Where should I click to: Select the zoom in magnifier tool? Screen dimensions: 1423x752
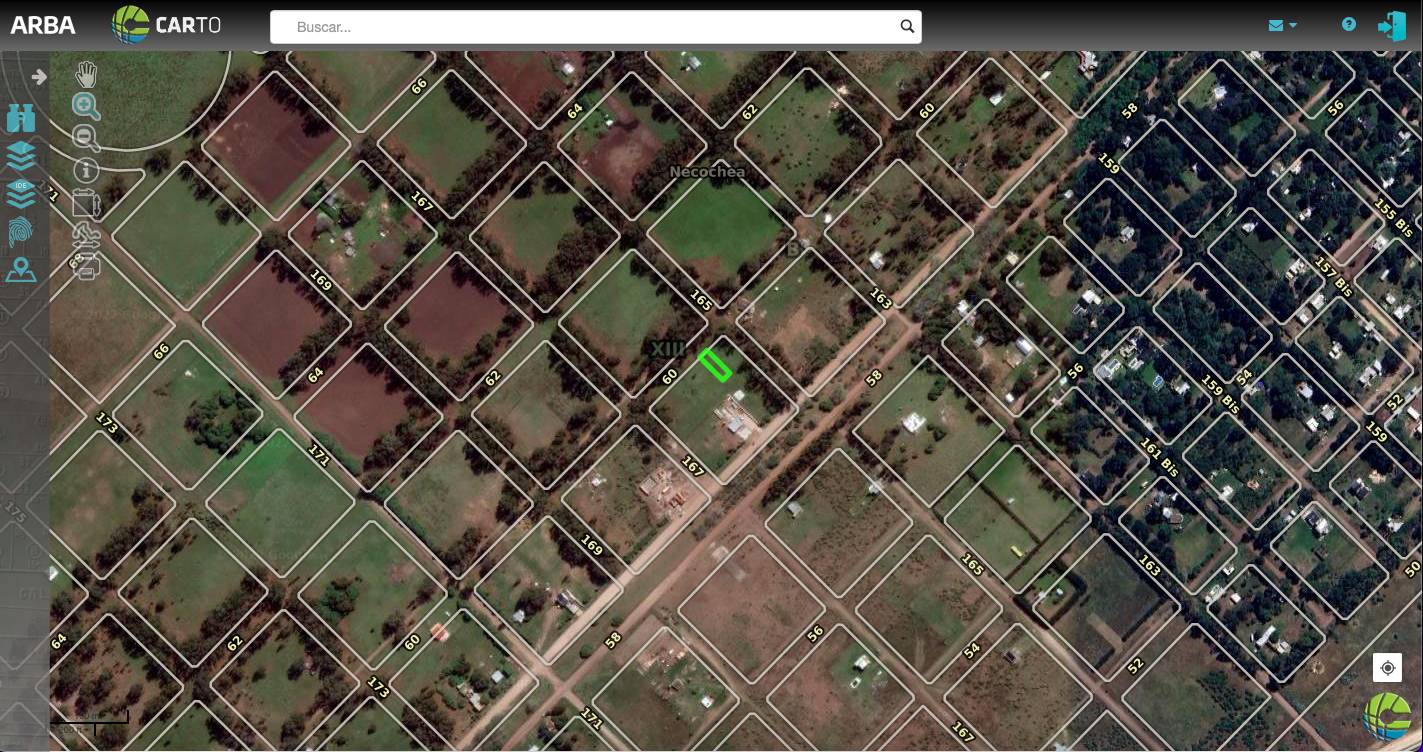pos(87,106)
